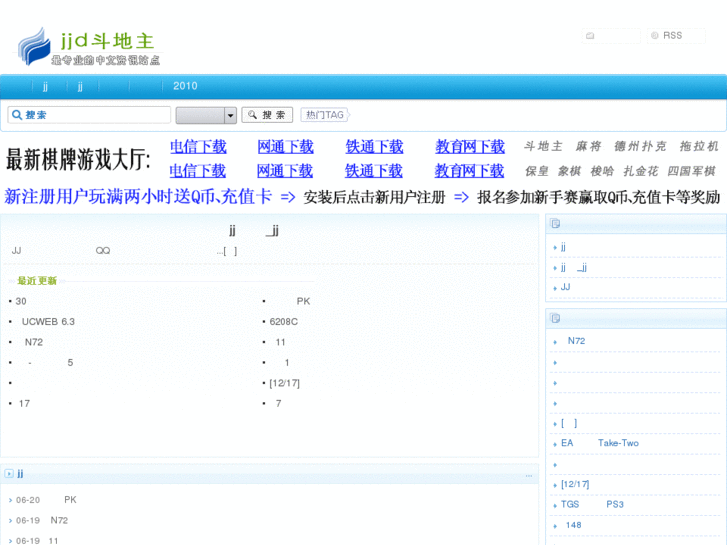
Task: Open the [12/17] link in recent updates
Action: (284, 383)
